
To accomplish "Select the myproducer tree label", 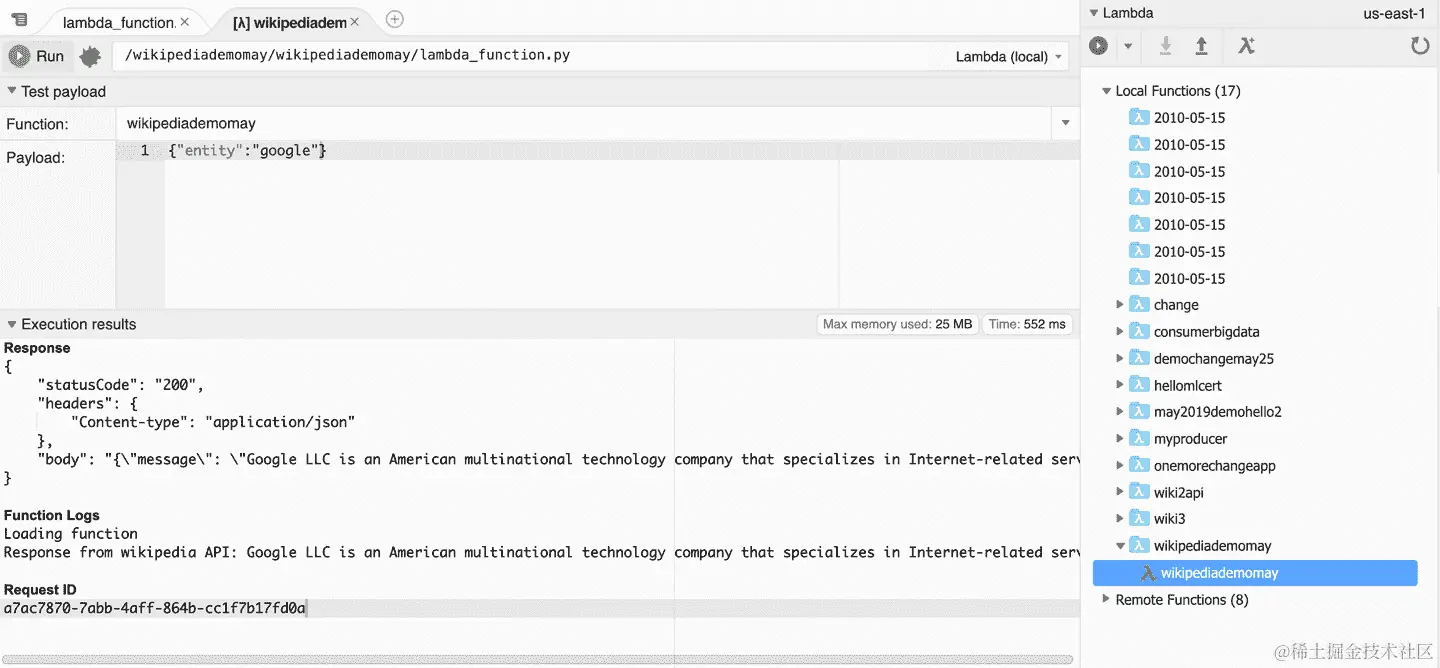I will (x=1190, y=438).
